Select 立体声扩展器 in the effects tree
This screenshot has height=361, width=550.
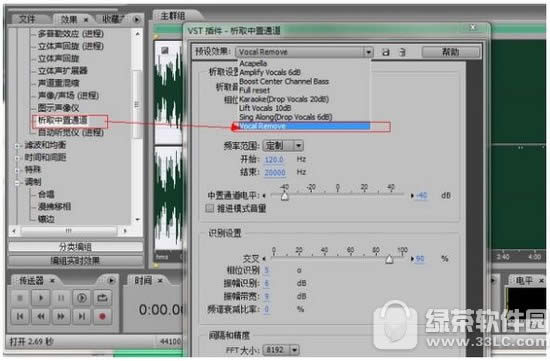tap(63, 71)
